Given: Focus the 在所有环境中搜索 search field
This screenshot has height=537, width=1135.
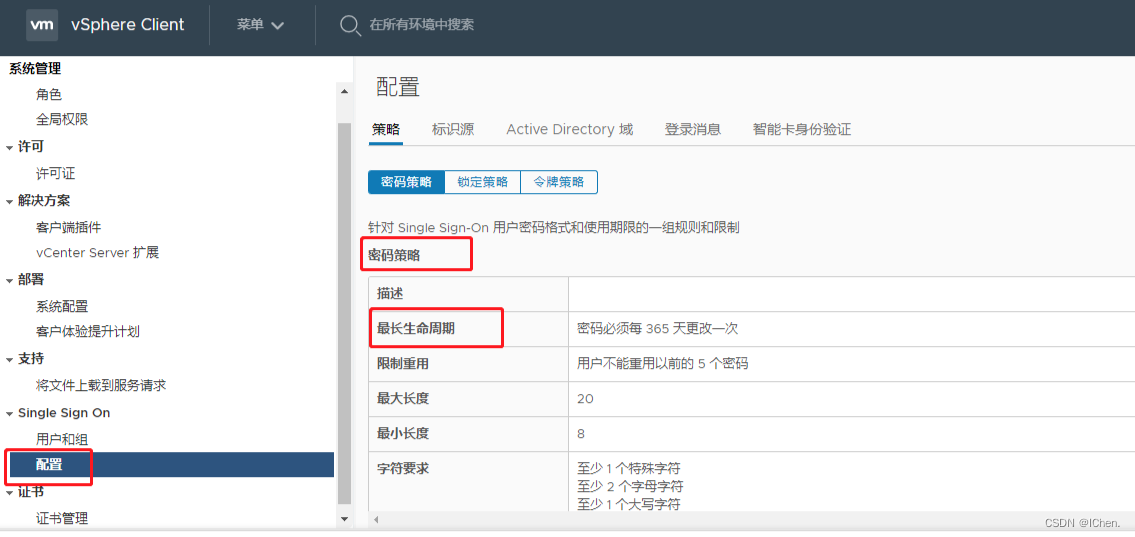Looking at the screenshot, I should tap(422, 25).
